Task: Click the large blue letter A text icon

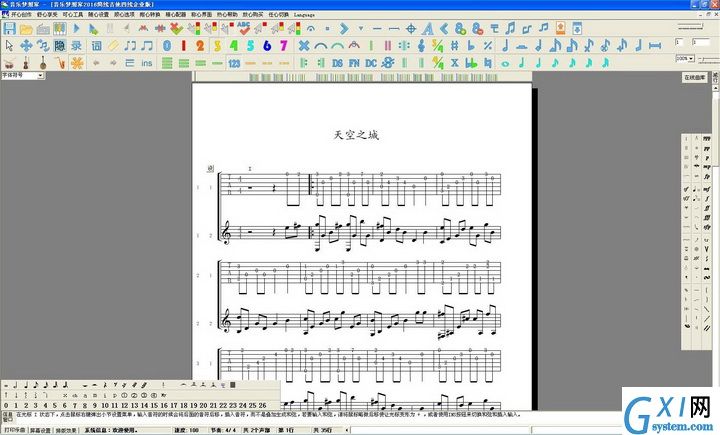Action: pyautogui.click(x=428, y=29)
